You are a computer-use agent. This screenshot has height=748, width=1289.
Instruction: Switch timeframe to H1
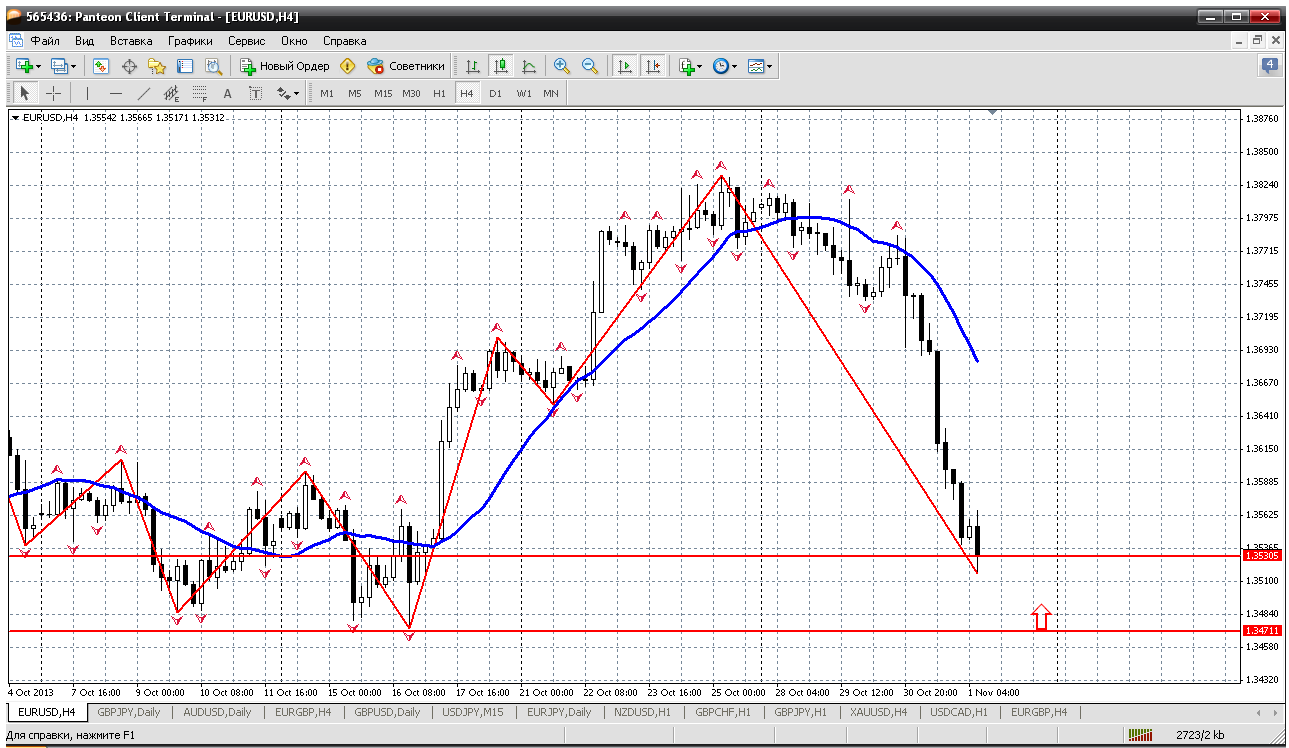tap(439, 93)
